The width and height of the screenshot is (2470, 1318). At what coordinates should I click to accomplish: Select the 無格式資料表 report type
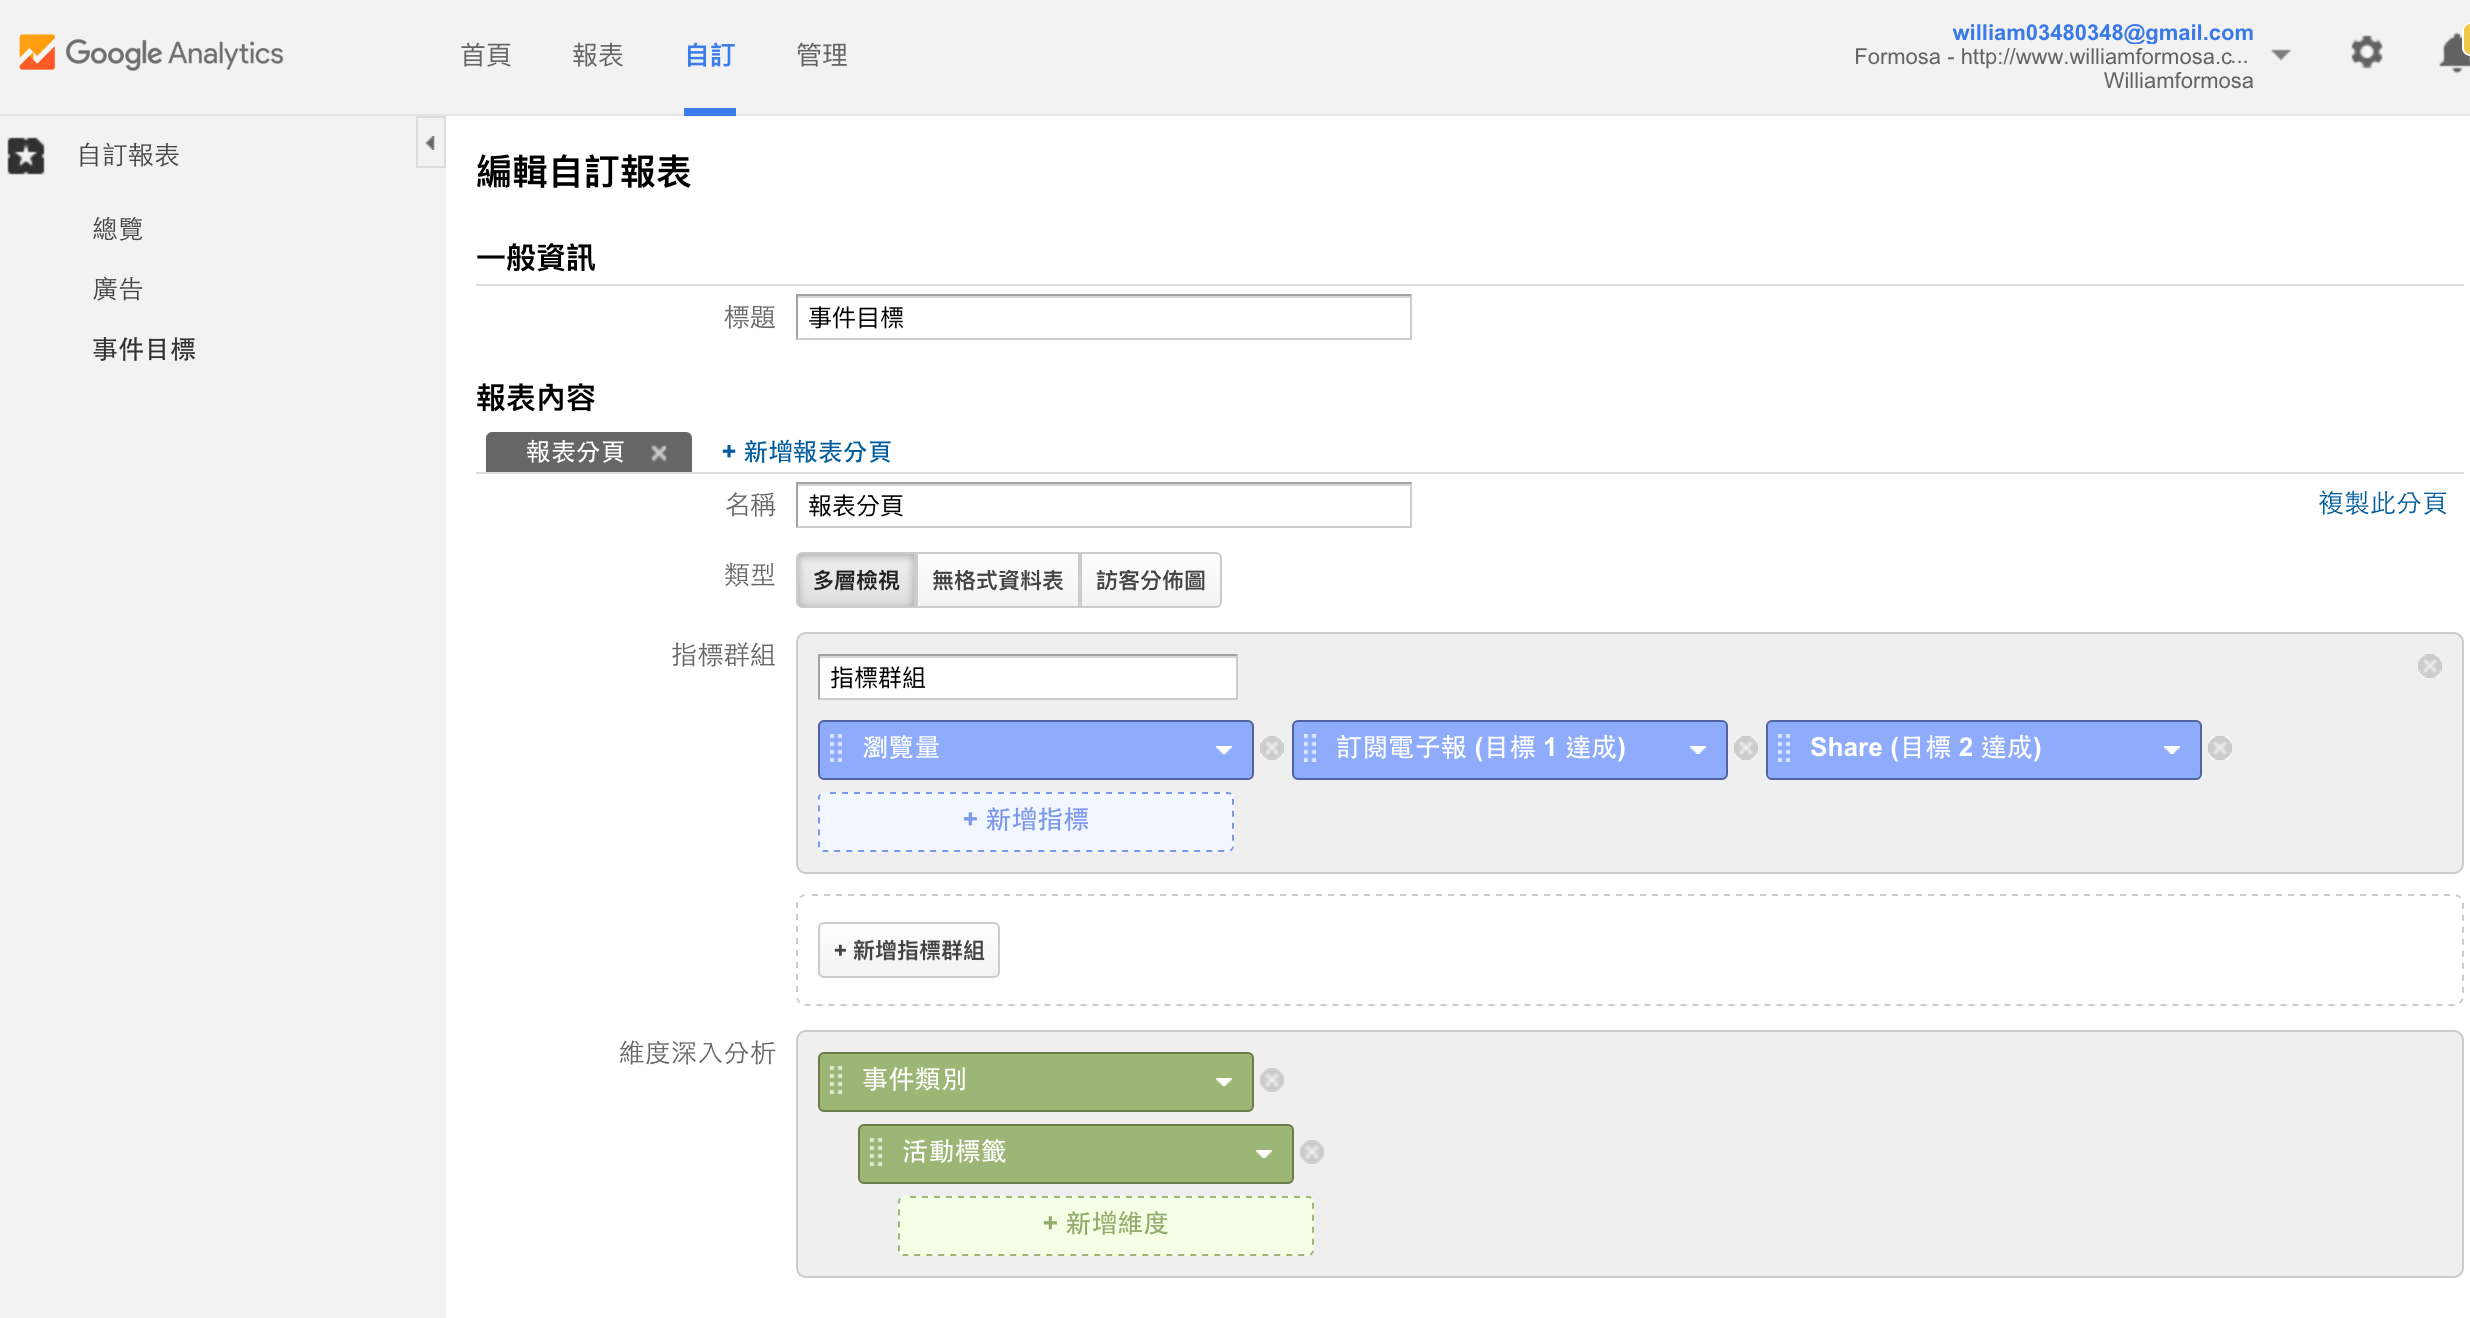click(998, 580)
